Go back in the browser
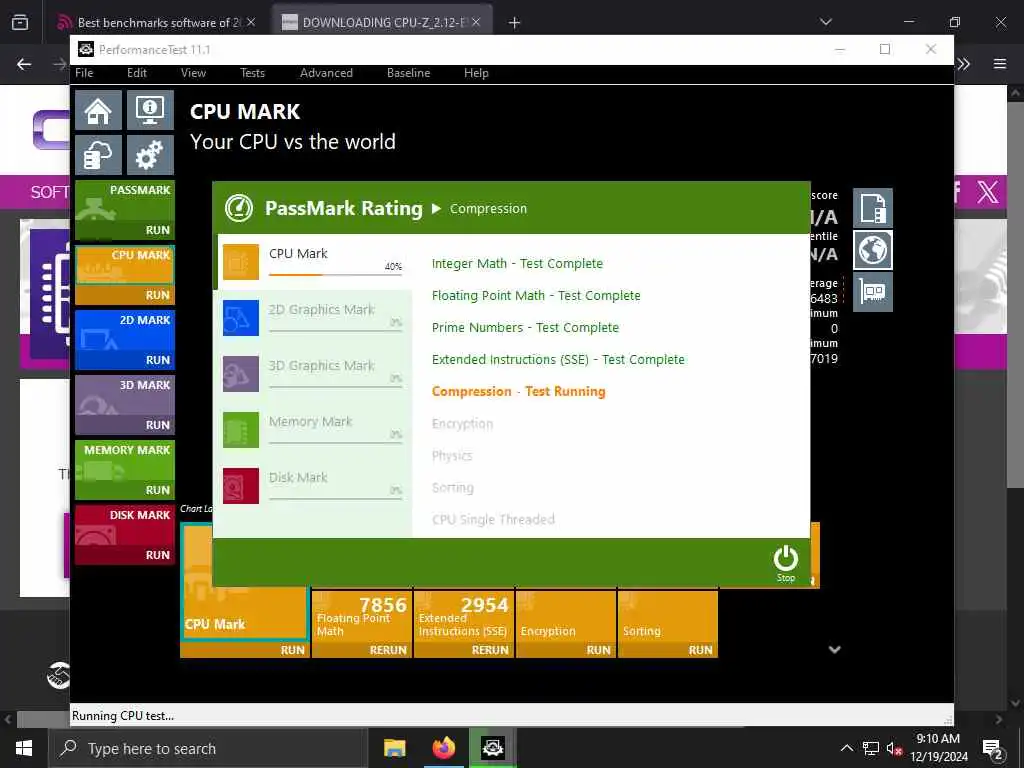 pos(24,63)
